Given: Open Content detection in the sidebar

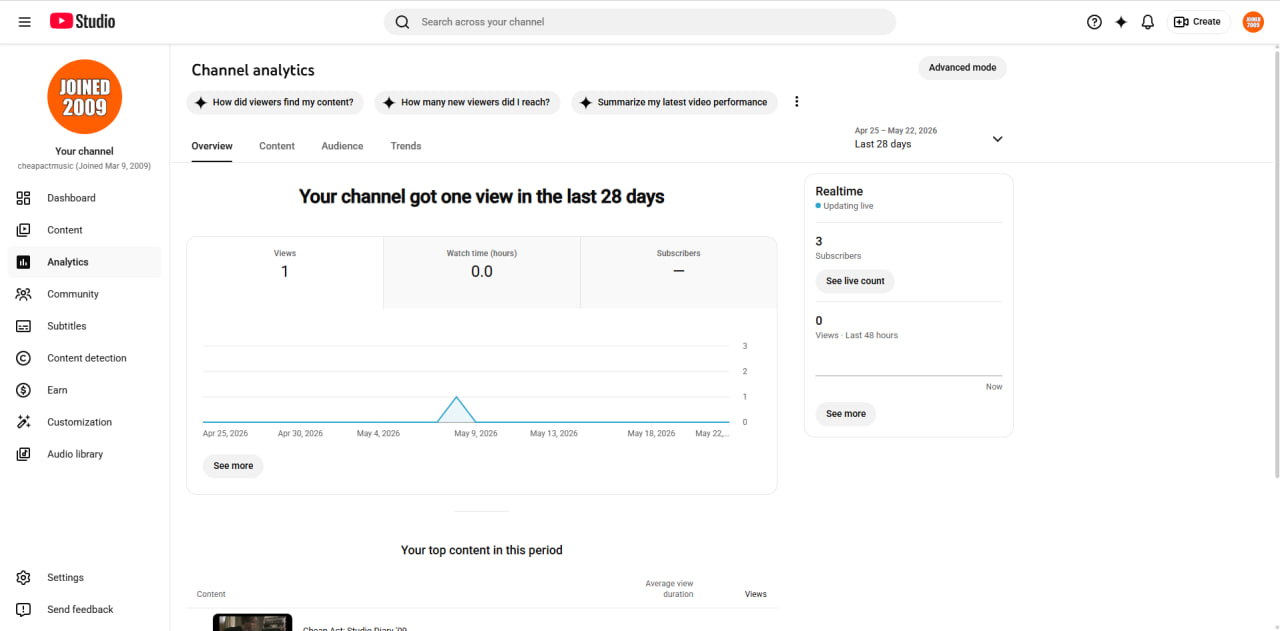Looking at the screenshot, I should pyautogui.click(x=85, y=358).
